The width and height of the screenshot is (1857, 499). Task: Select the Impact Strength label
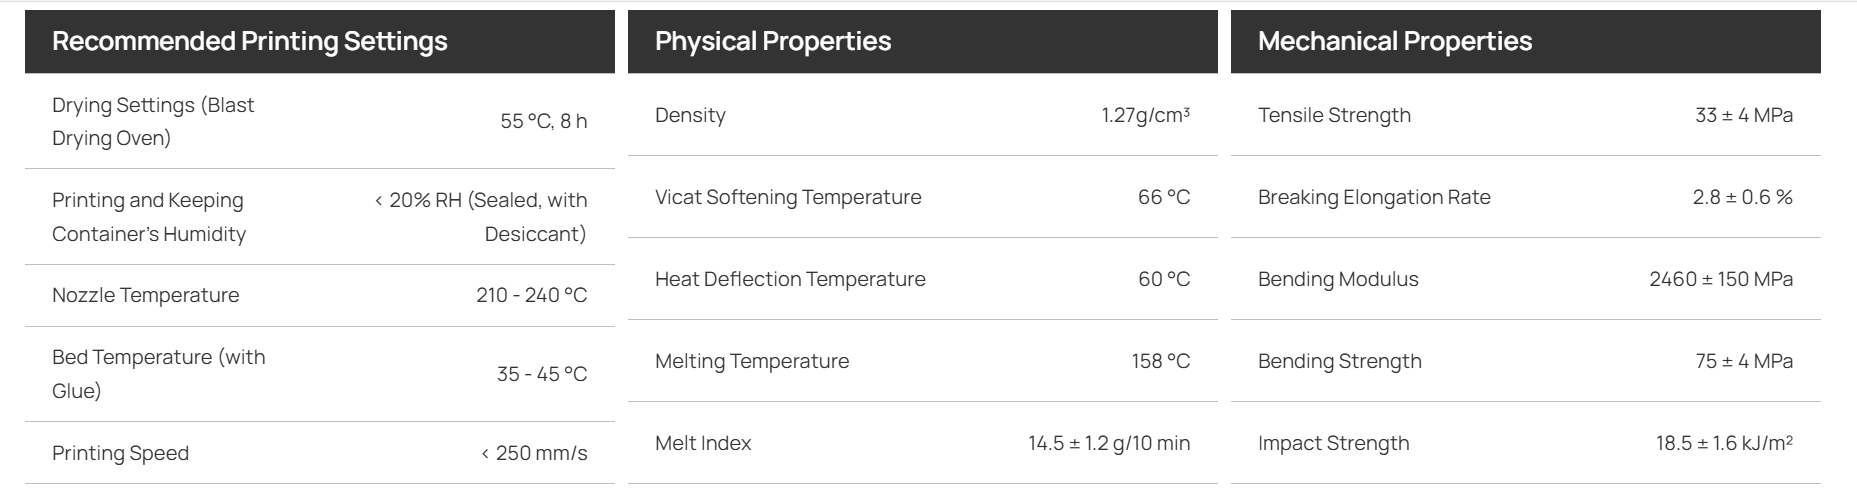pyautogui.click(x=1334, y=443)
